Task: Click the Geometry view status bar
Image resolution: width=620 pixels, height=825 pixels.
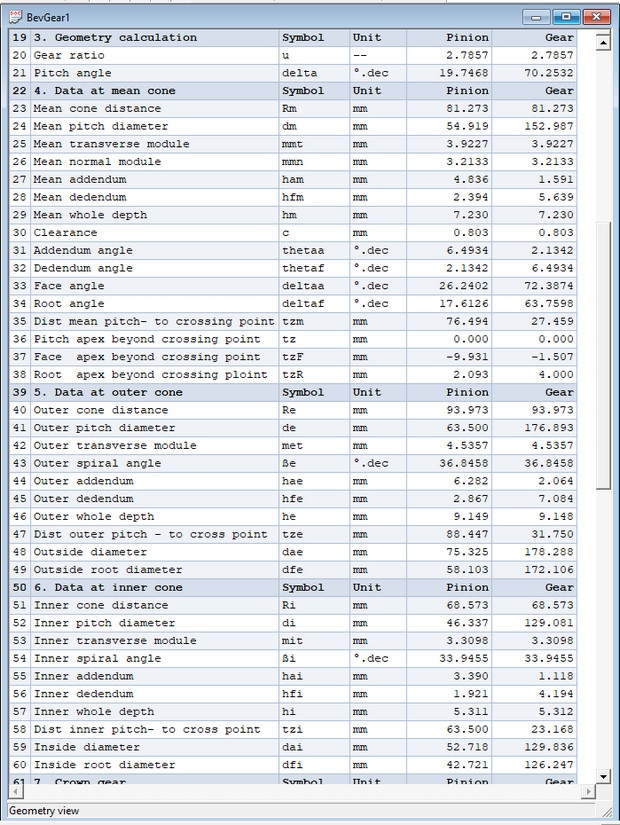Action: click(x=300, y=811)
